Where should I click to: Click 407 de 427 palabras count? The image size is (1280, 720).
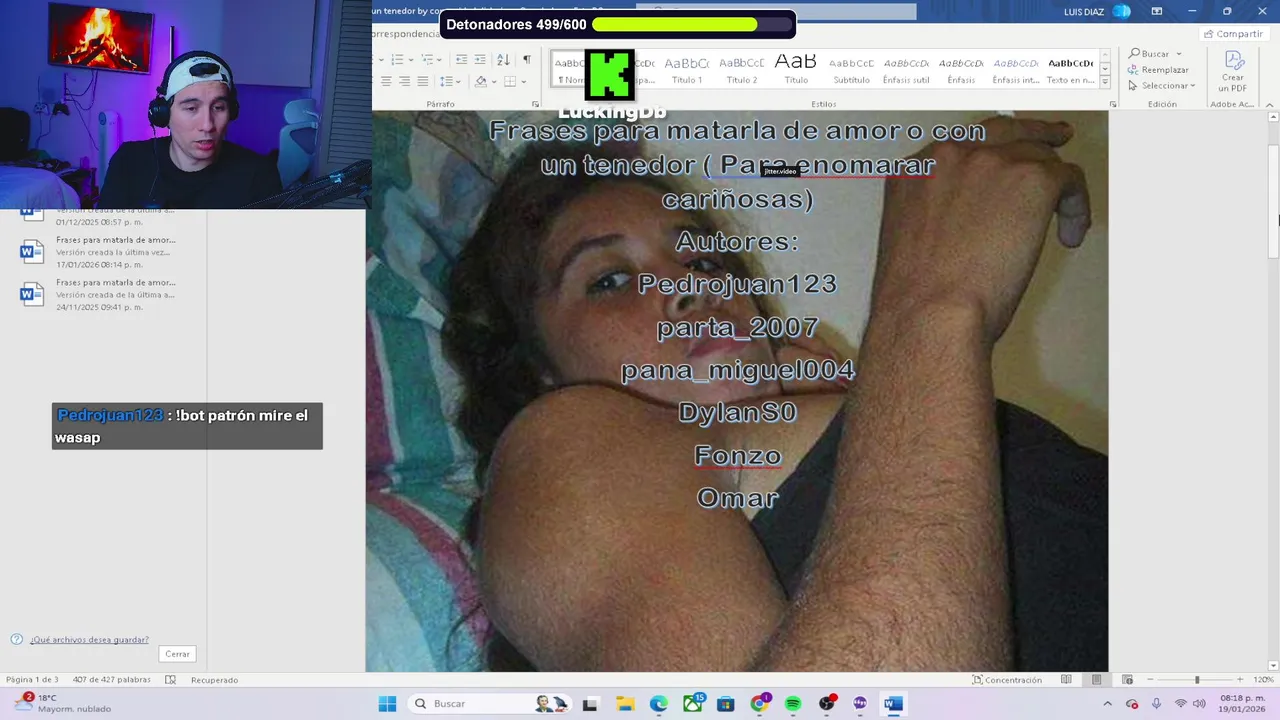coord(112,680)
